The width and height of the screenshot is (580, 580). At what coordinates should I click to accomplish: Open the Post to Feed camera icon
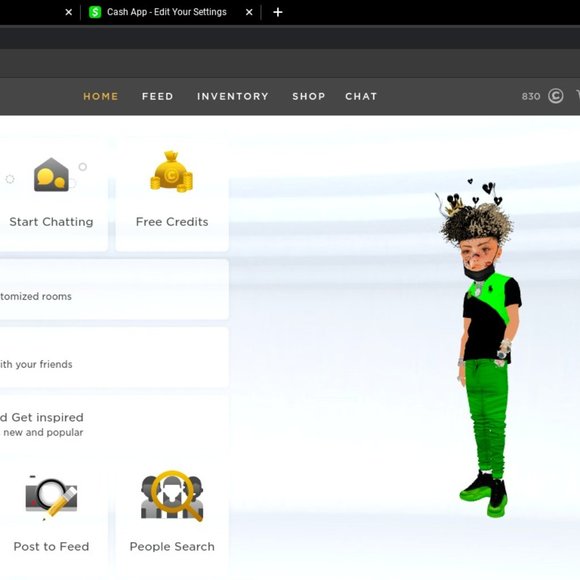[x=51, y=497]
